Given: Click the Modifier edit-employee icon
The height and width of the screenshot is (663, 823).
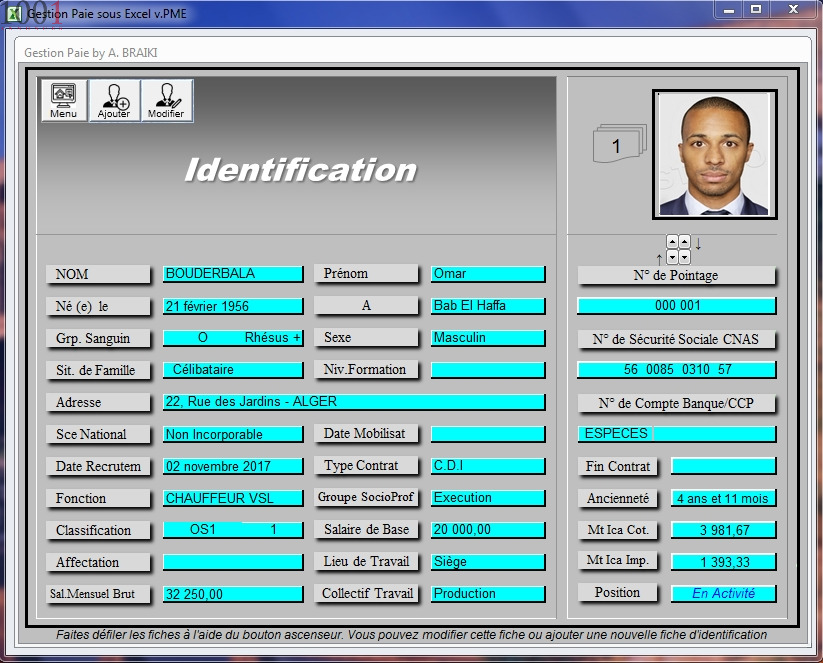Looking at the screenshot, I should point(166,100).
